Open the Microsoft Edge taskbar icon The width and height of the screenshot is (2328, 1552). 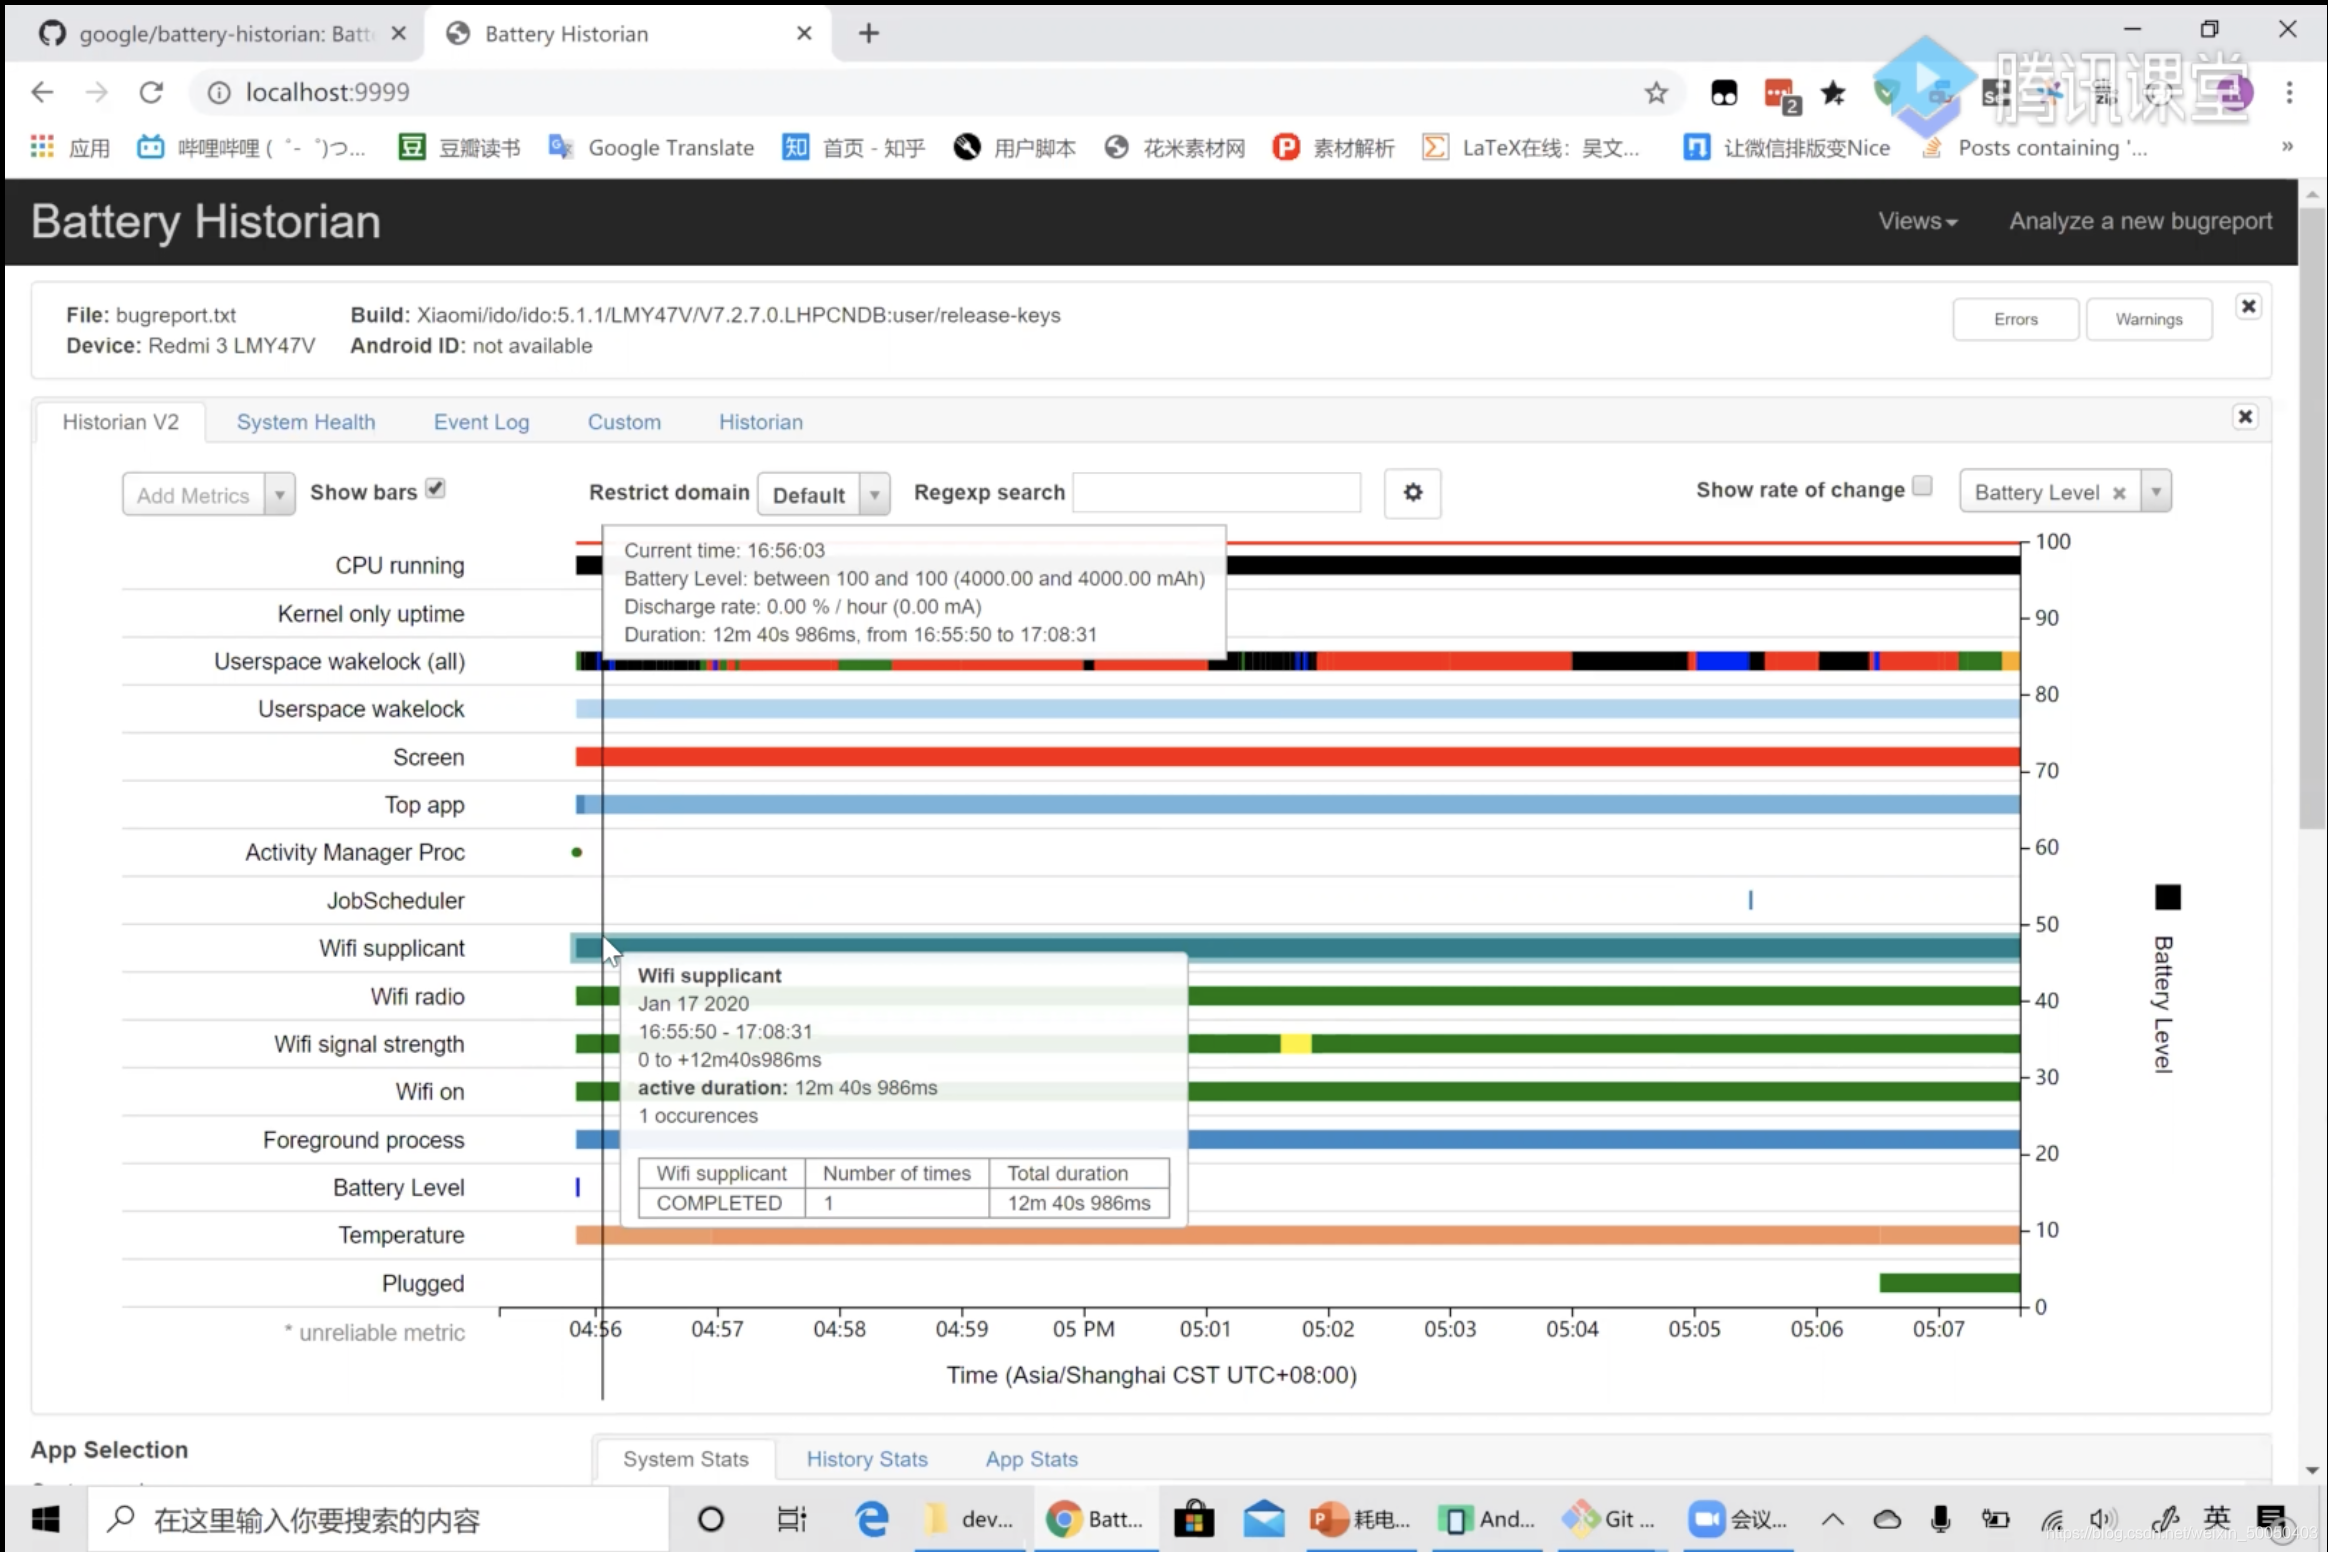871,1519
